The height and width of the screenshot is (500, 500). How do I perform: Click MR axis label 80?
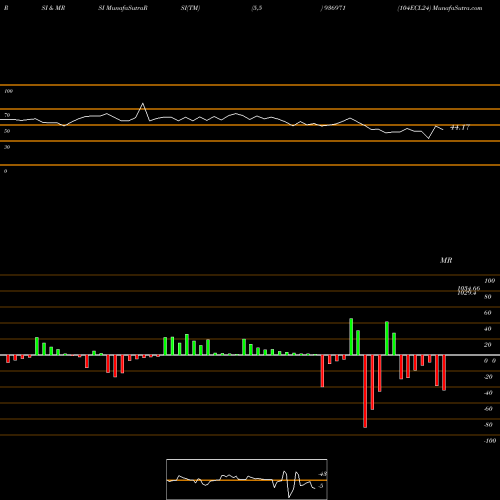tap(488, 297)
